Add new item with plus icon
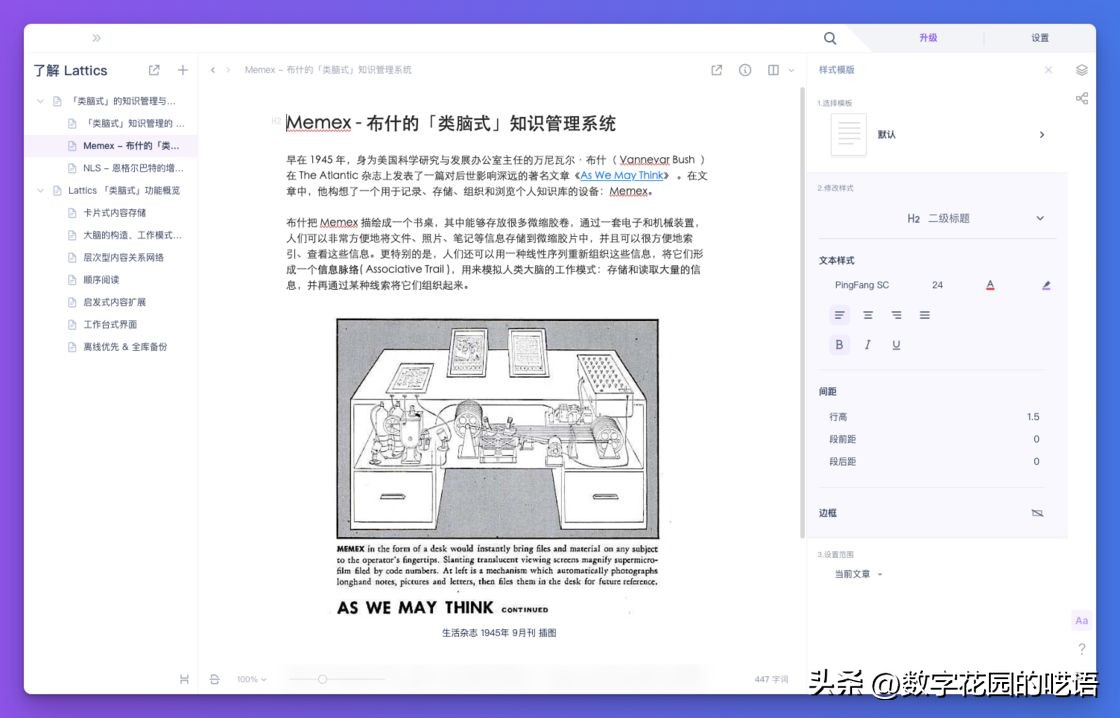This screenshot has width=1120, height=718. point(183,70)
